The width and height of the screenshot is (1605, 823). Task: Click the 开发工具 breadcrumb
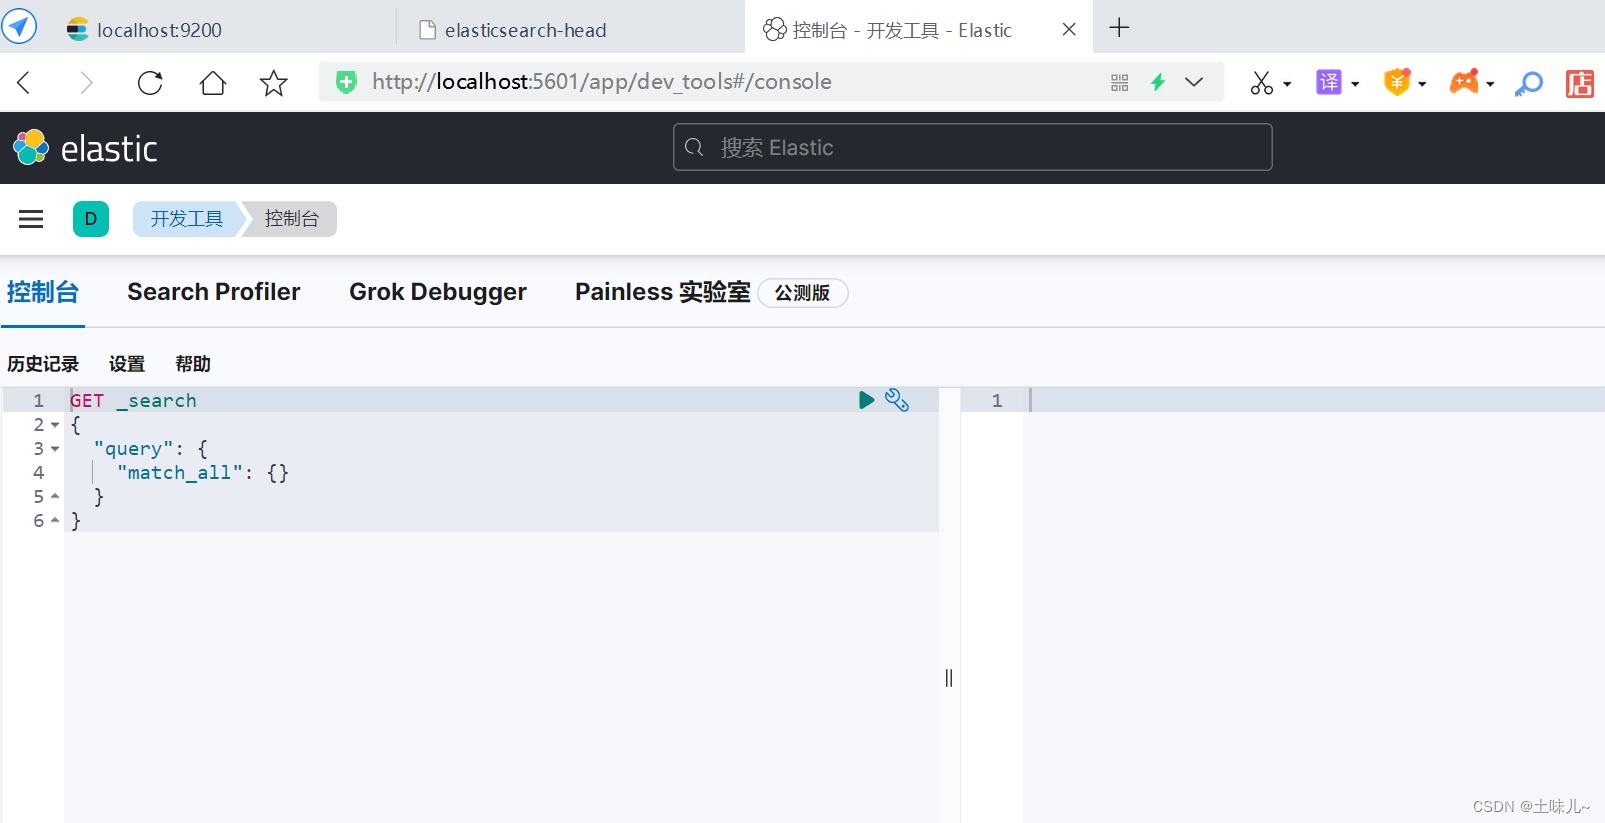coord(187,219)
